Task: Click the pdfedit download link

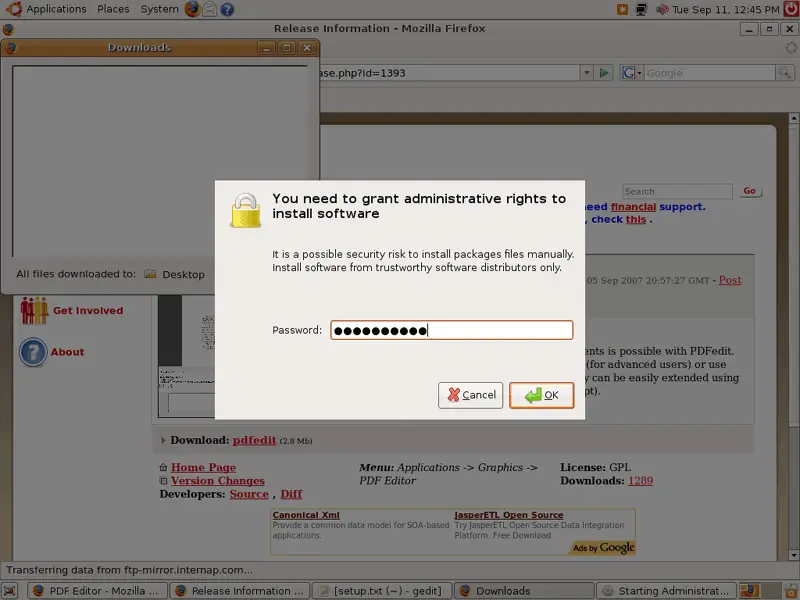Action: (254, 440)
